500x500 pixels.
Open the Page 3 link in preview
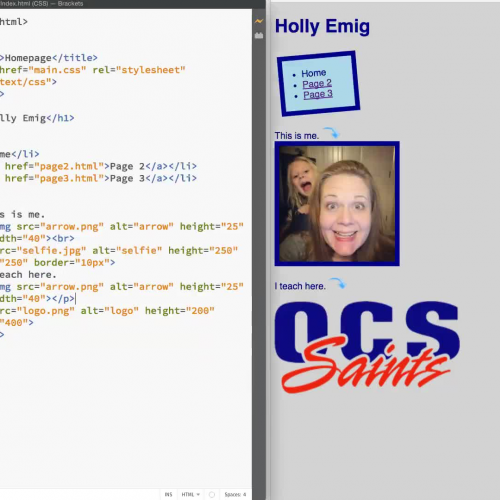[318, 94]
